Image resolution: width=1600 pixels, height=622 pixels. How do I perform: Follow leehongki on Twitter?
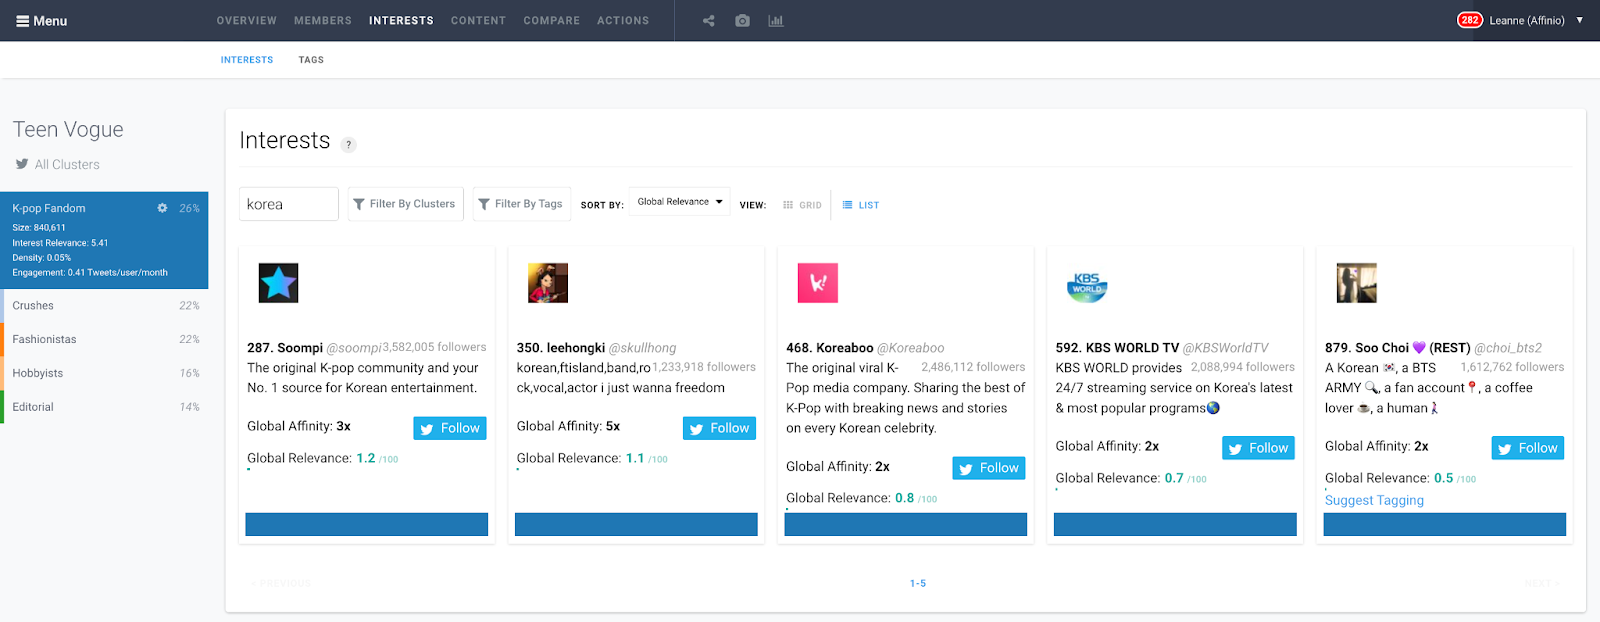(719, 428)
